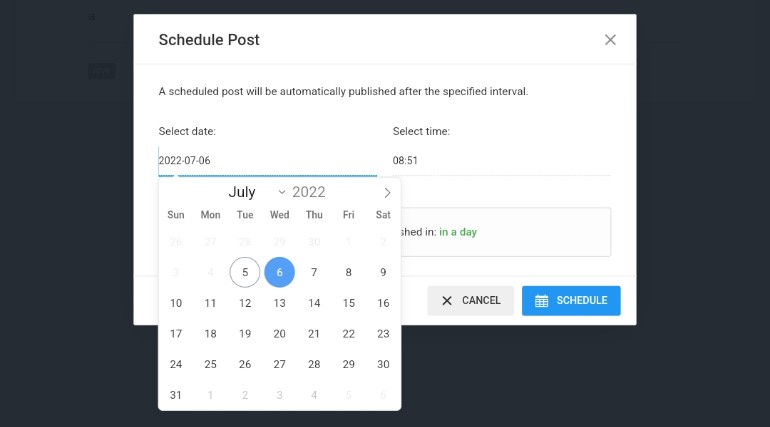770x427 pixels.
Task: Choose July 28 in the date picker
Action: [314, 364]
